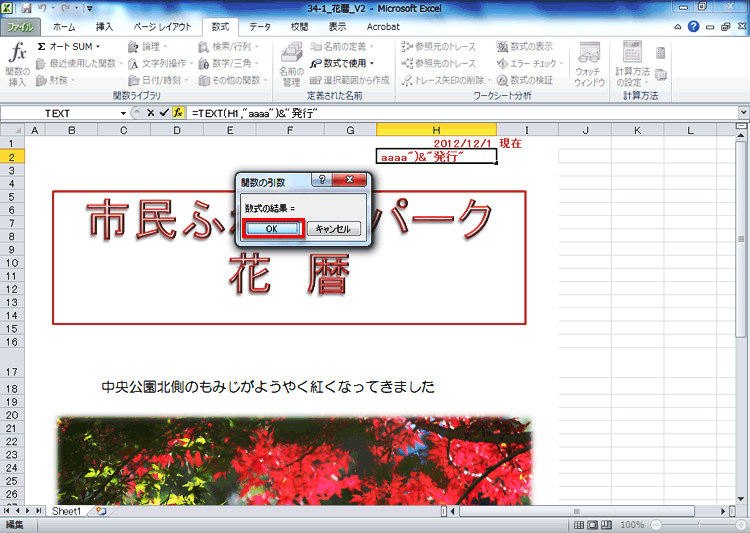Viewport: 750px width, 533px height.
Task: Switch to Page Layout view in status bar
Action: [x=592, y=525]
